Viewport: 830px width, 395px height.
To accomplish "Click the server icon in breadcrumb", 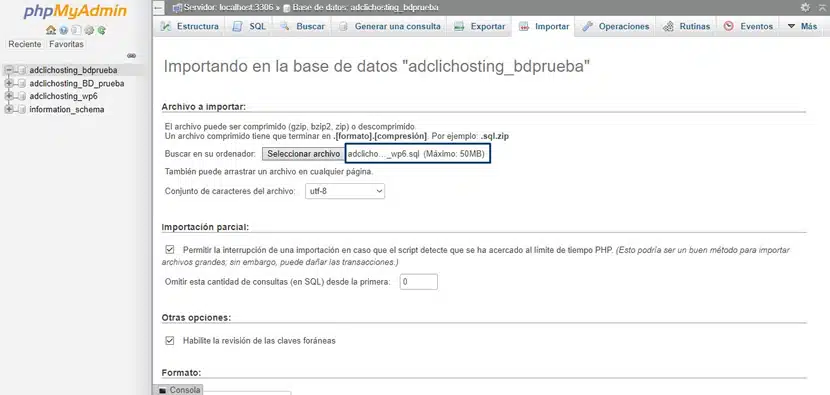I will pyautogui.click(x=177, y=8).
